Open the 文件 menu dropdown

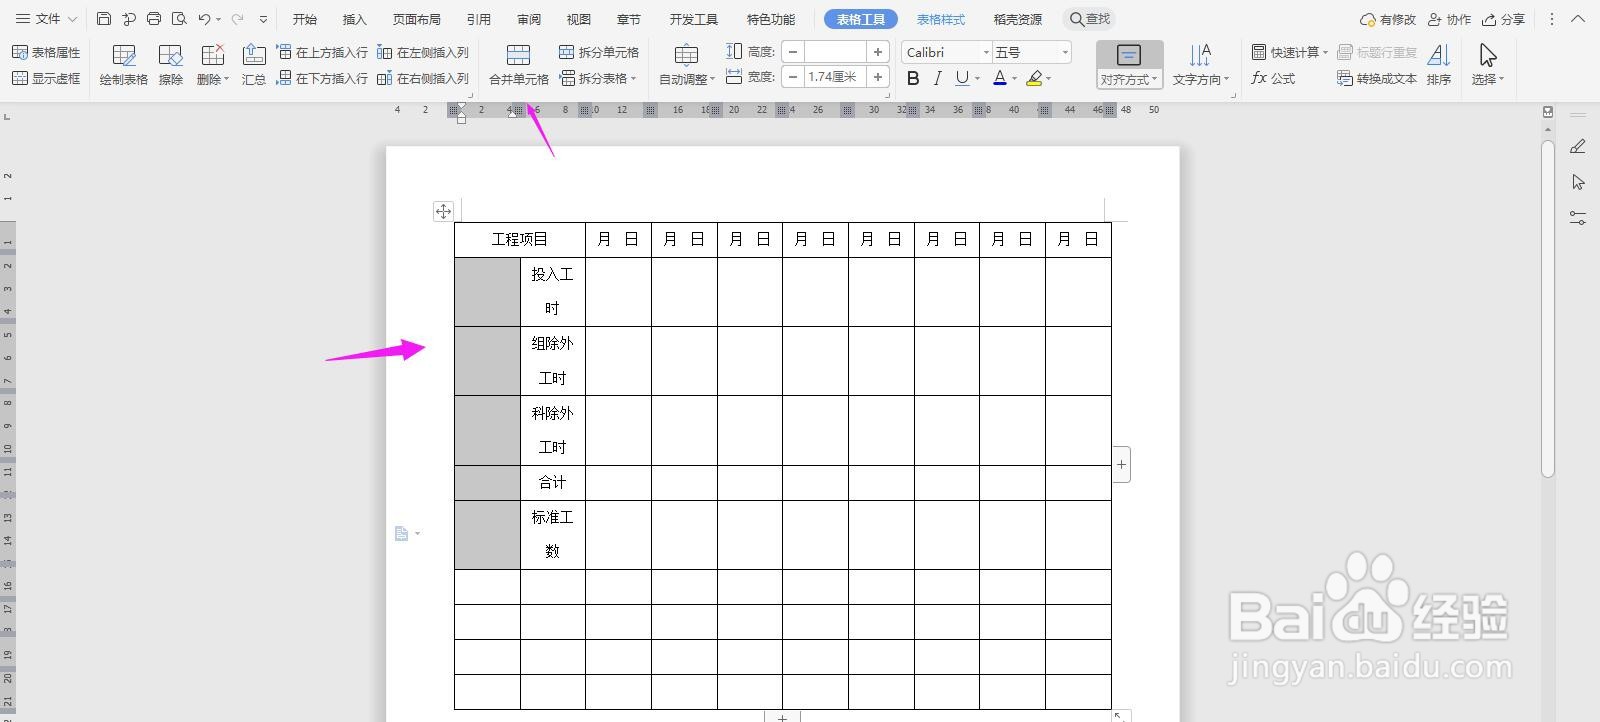(46, 19)
